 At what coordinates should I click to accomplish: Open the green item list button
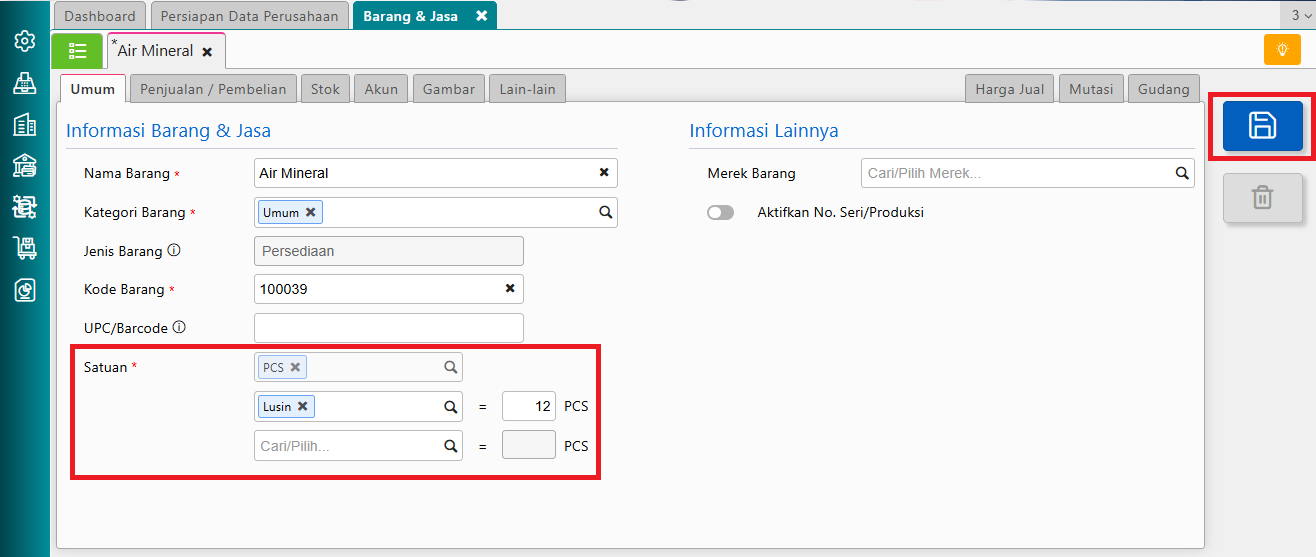(x=77, y=51)
